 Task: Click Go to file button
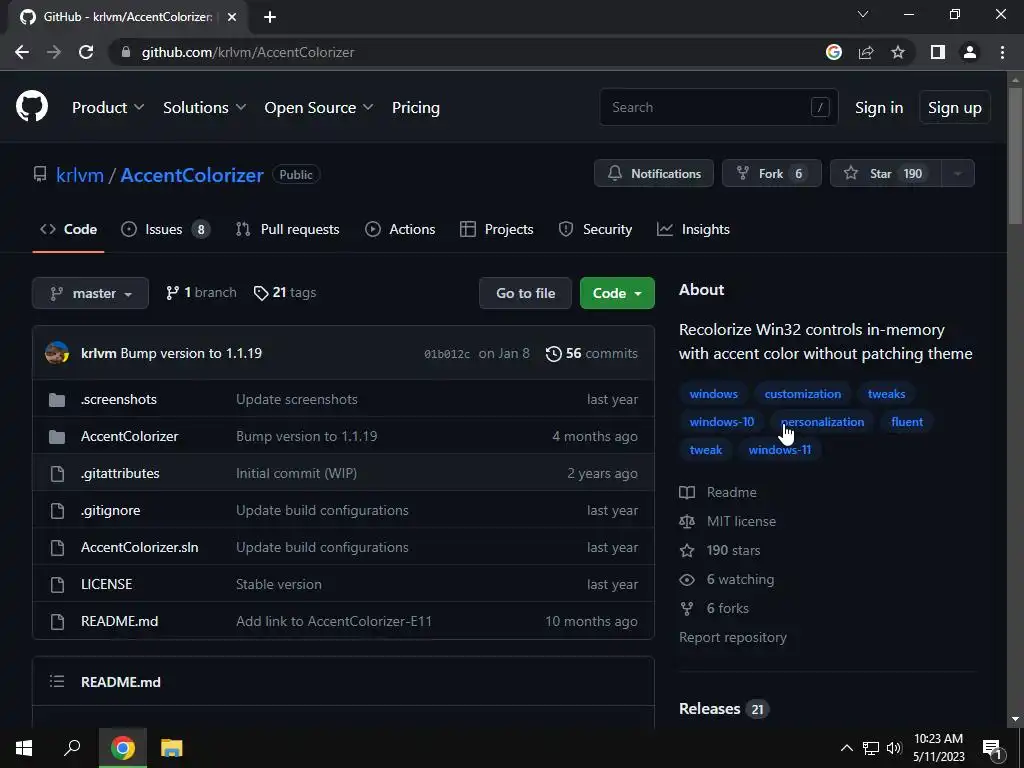525,293
